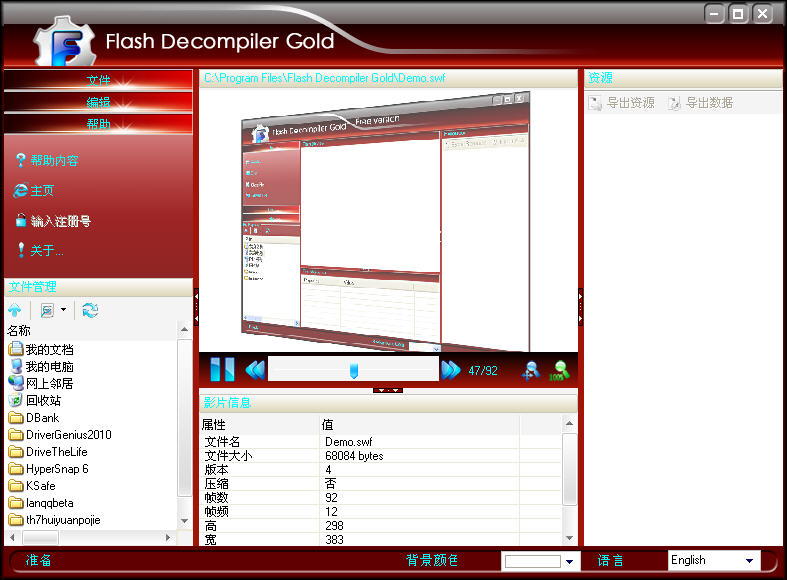This screenshot has width=787, height=580.
Task: Click file list scrollbar up arrow
Action: [184, 330]
